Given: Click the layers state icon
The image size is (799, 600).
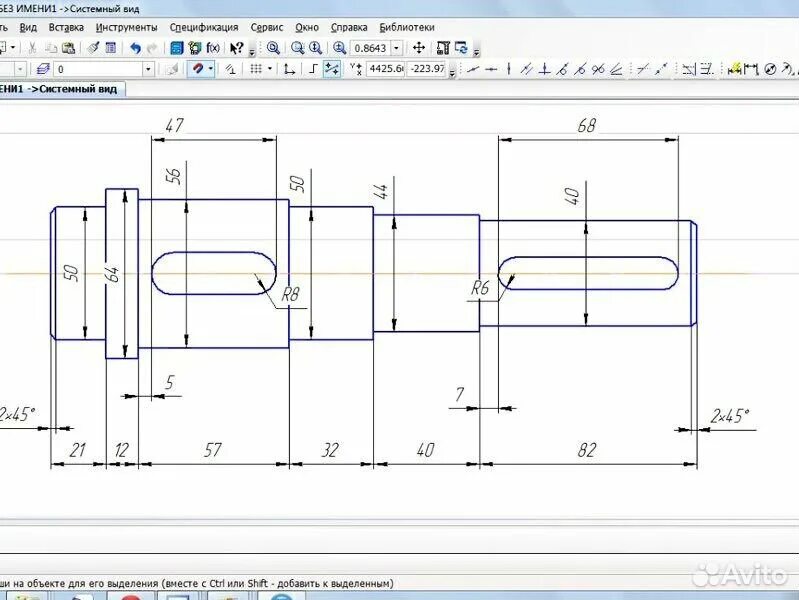Looking at the screenshot, I should pos(43,69).
